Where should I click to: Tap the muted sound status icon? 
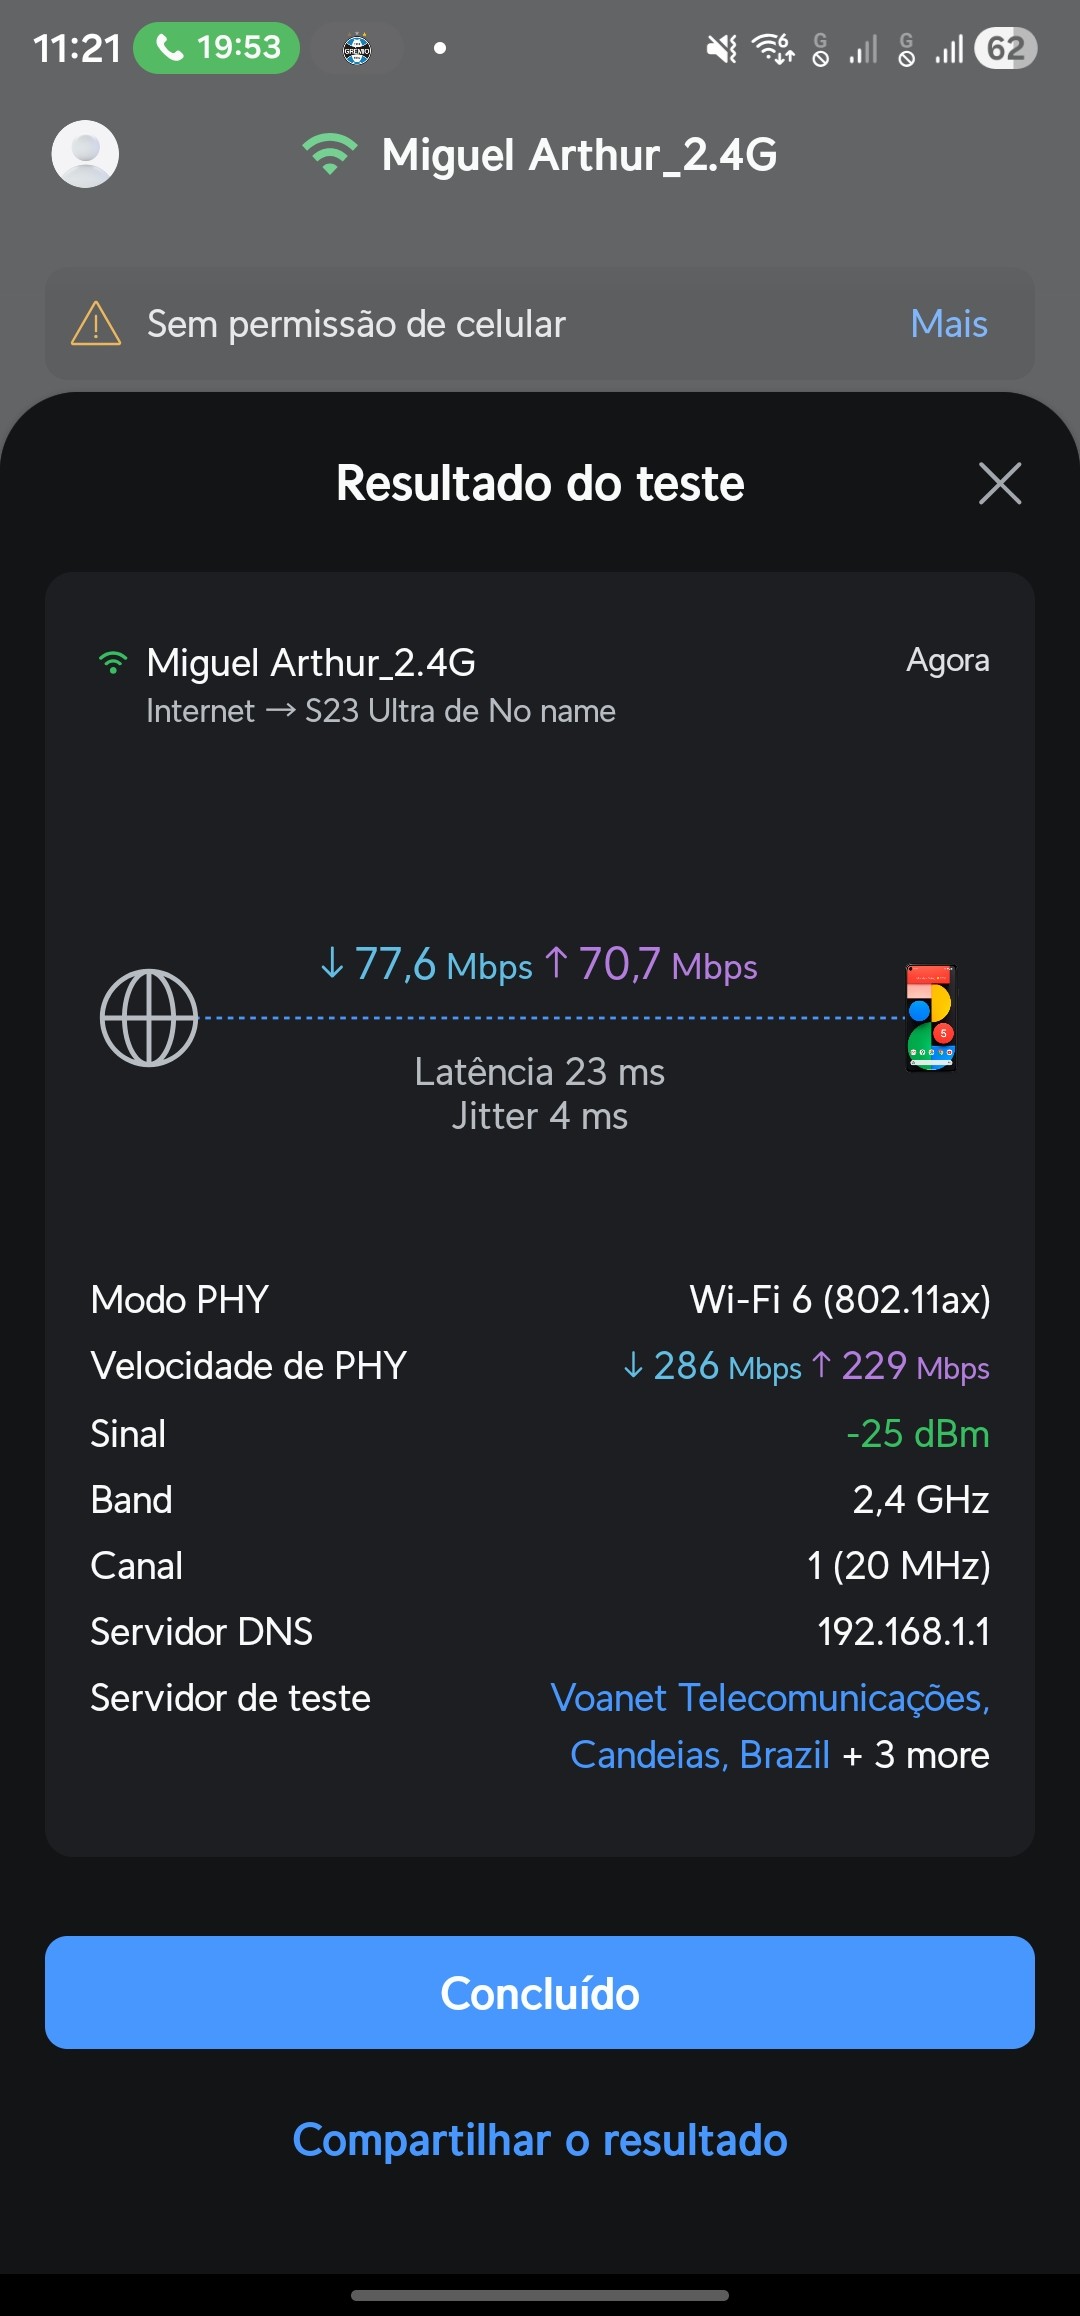pyautogui.click(x=721, y=48)
